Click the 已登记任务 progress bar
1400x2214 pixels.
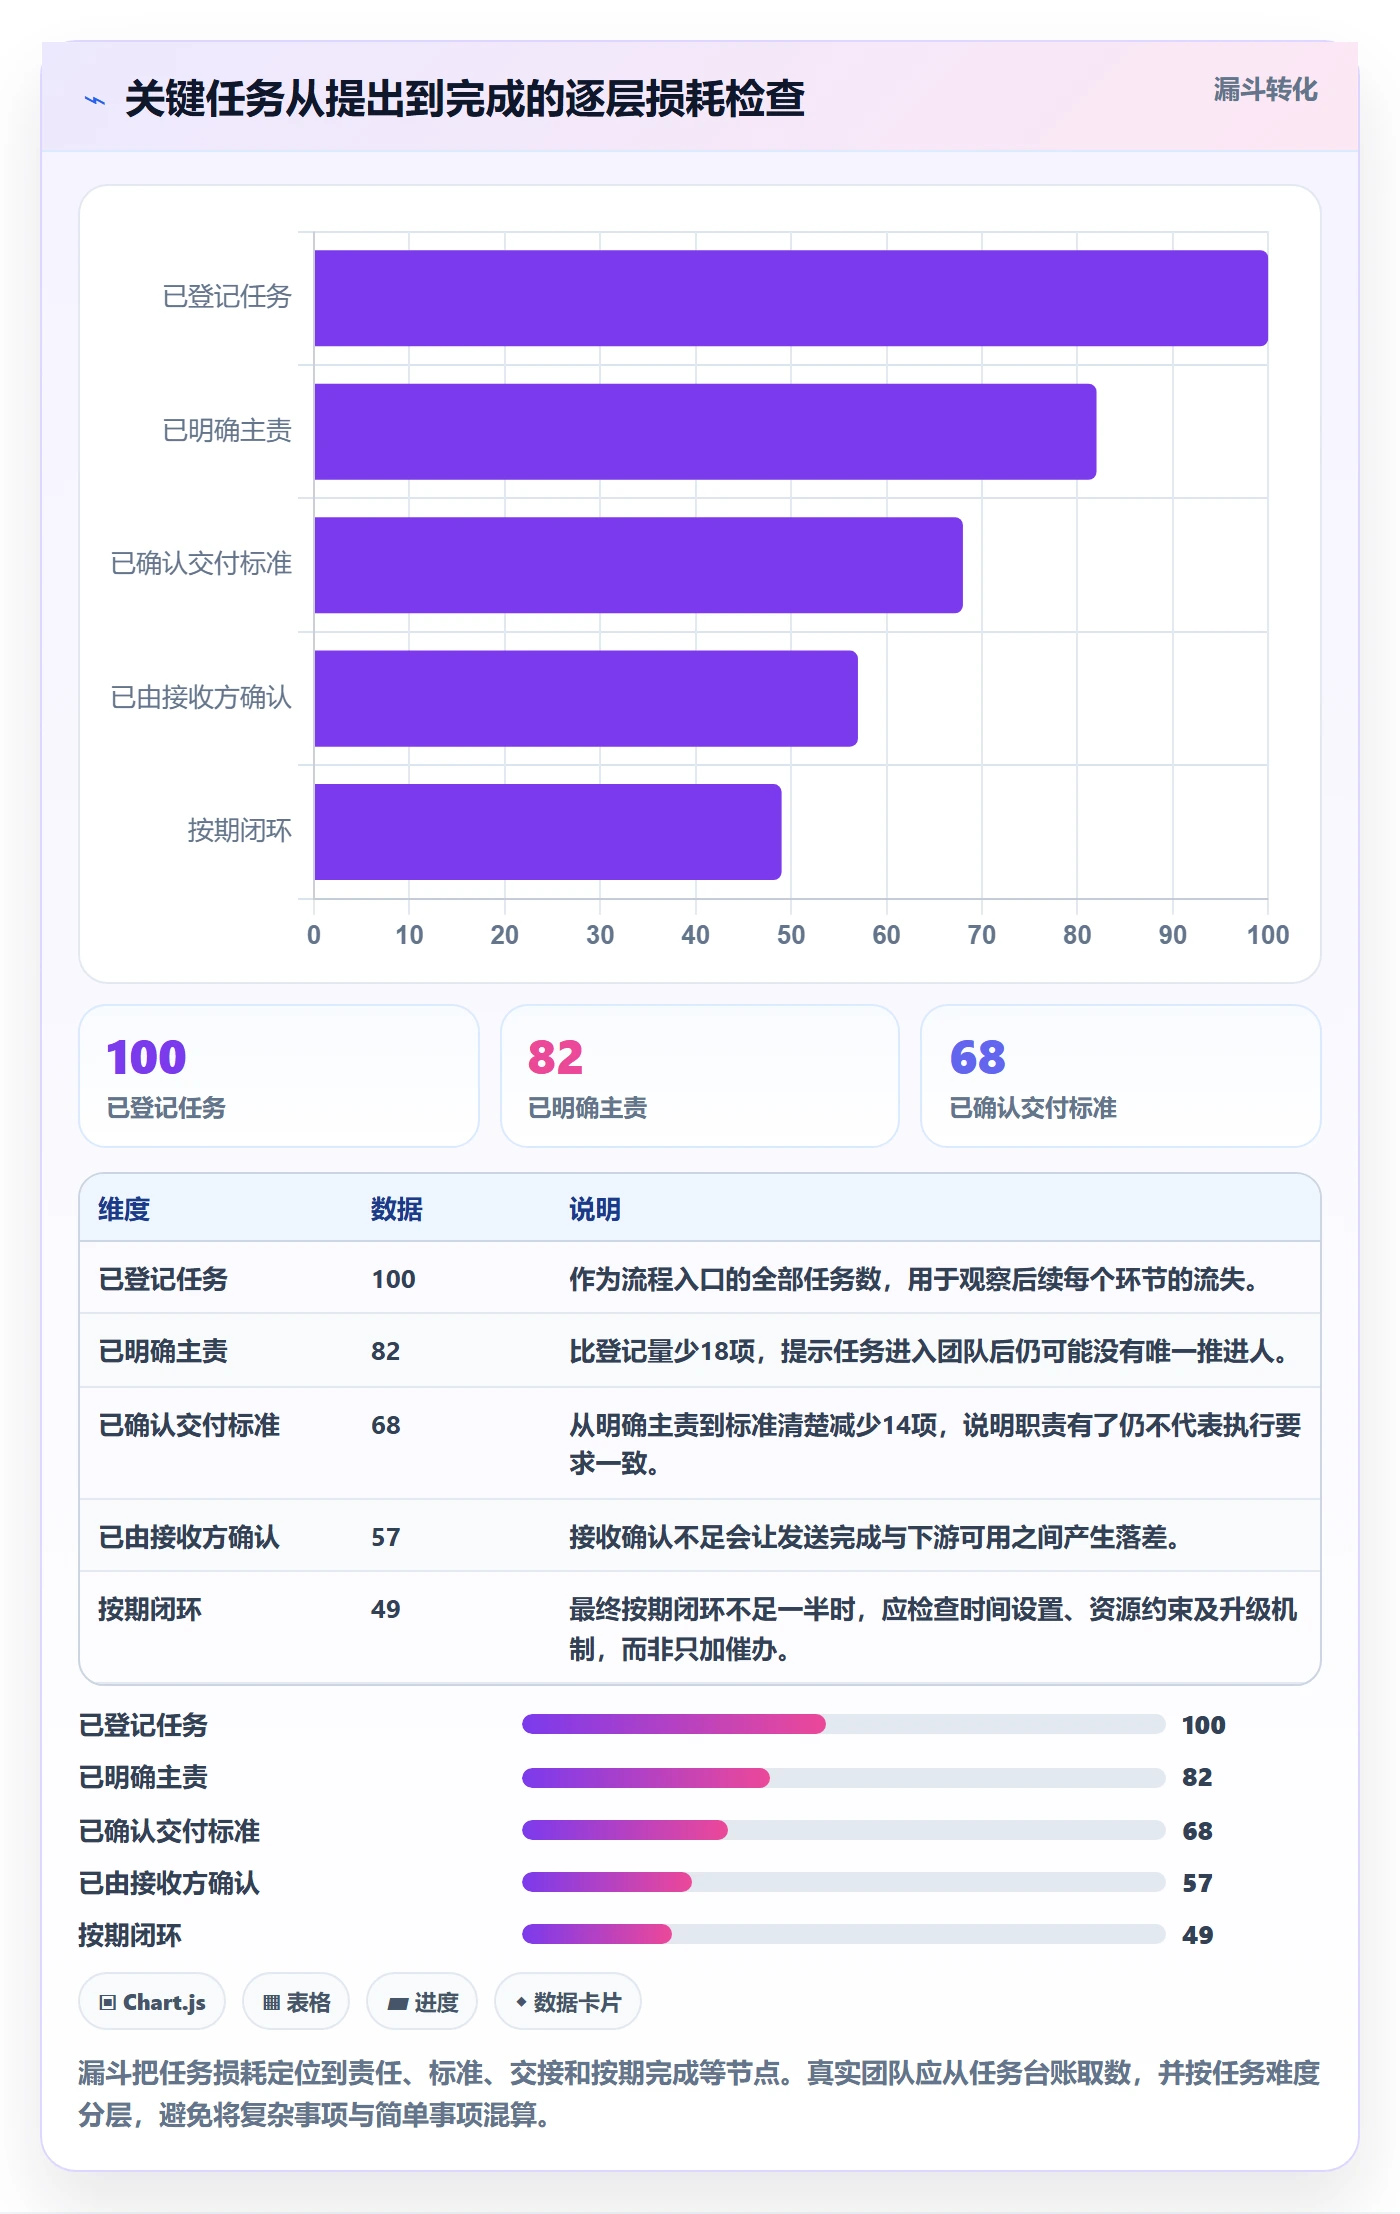click(x=843, y=1724)
